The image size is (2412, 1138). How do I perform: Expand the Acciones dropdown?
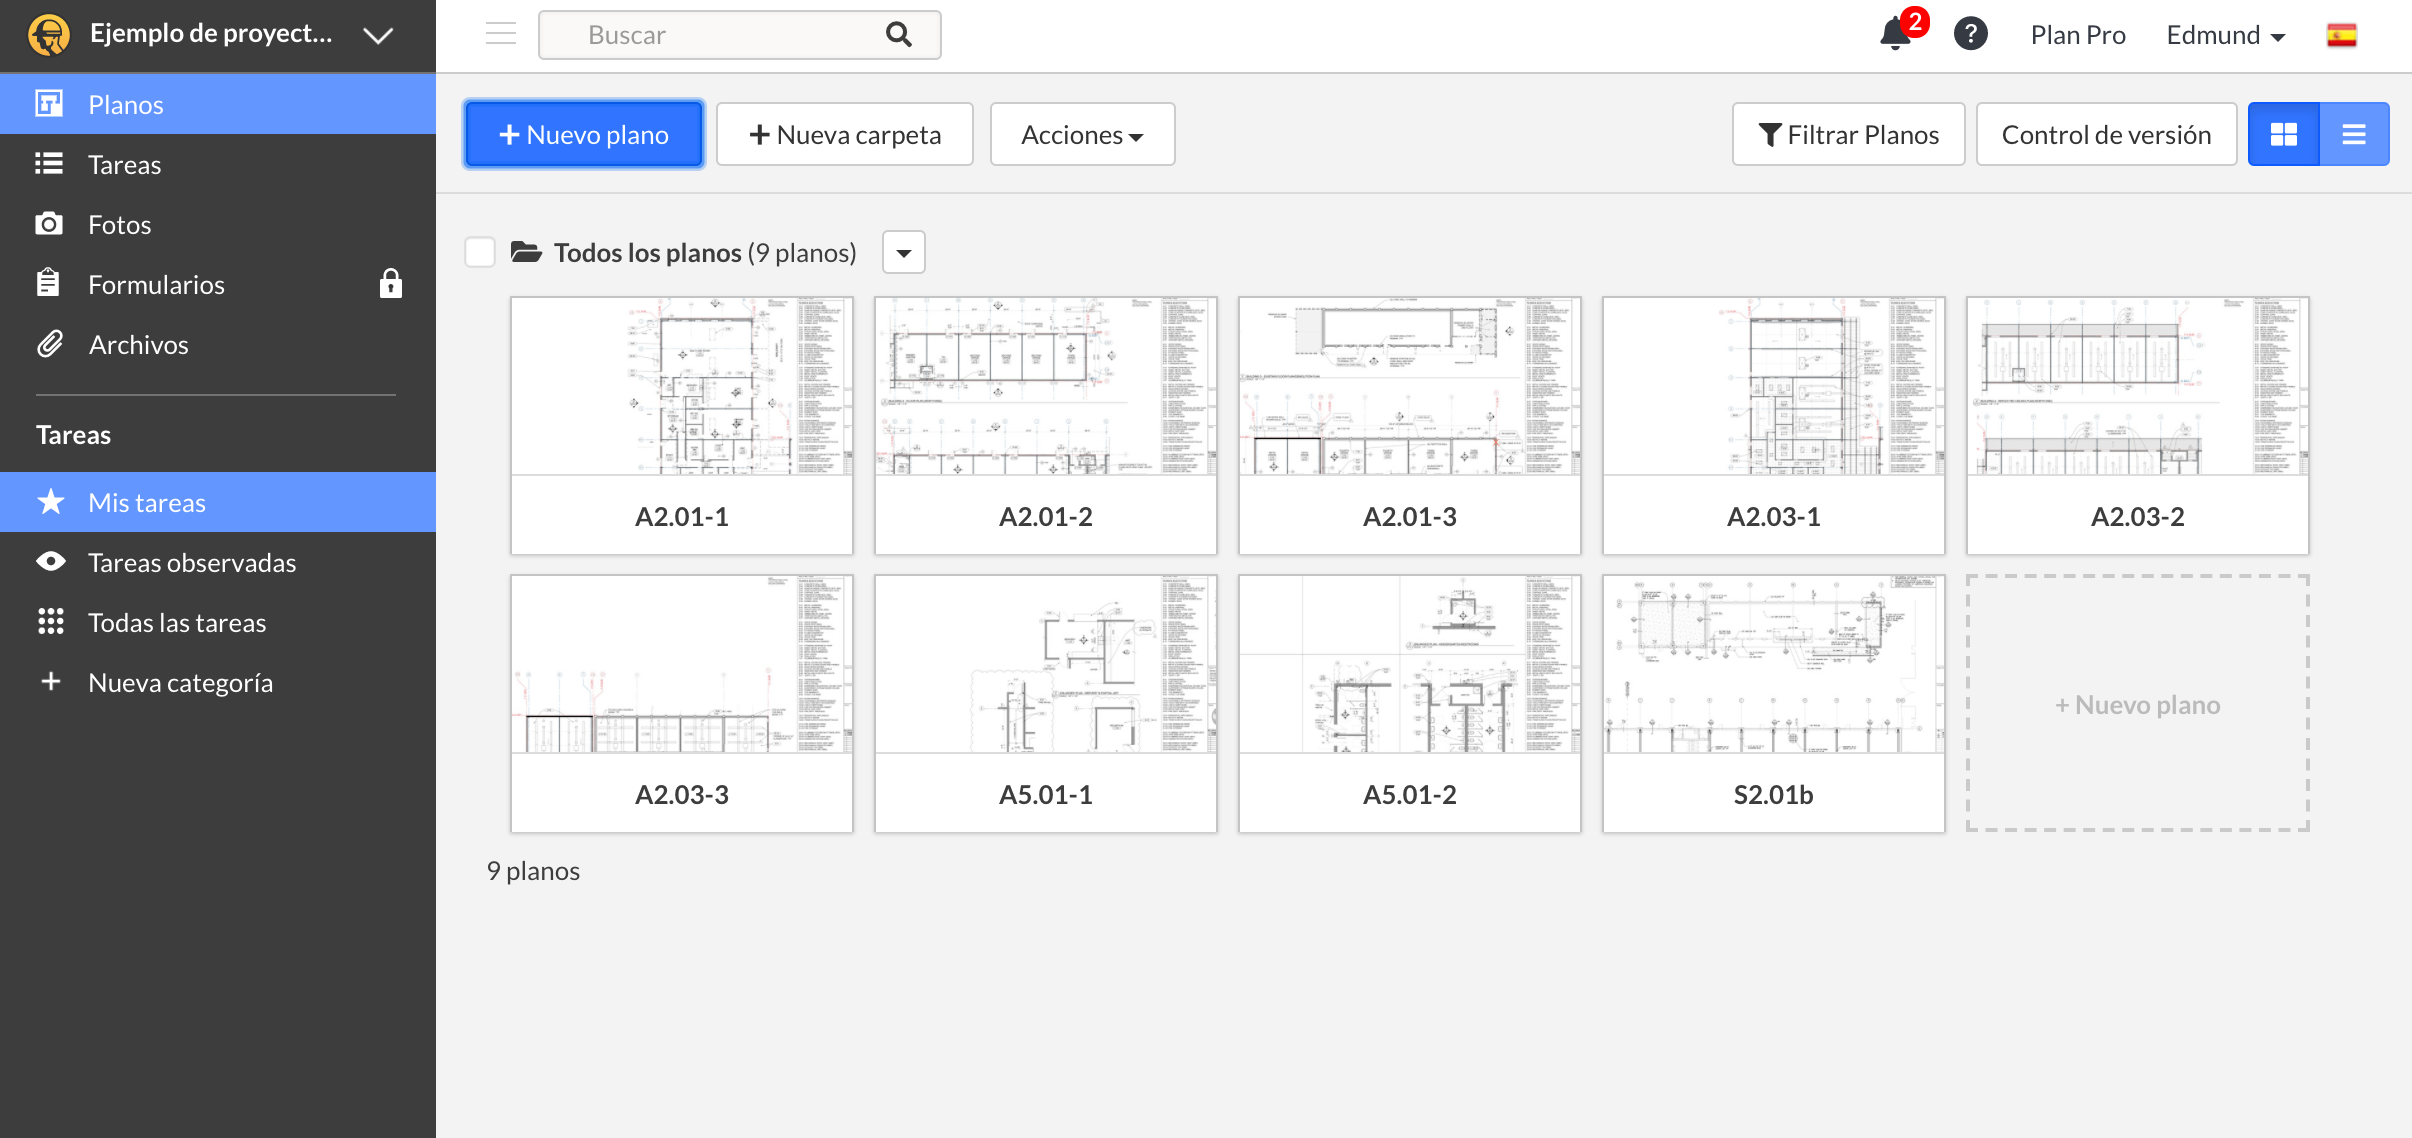pos(1082,135)
